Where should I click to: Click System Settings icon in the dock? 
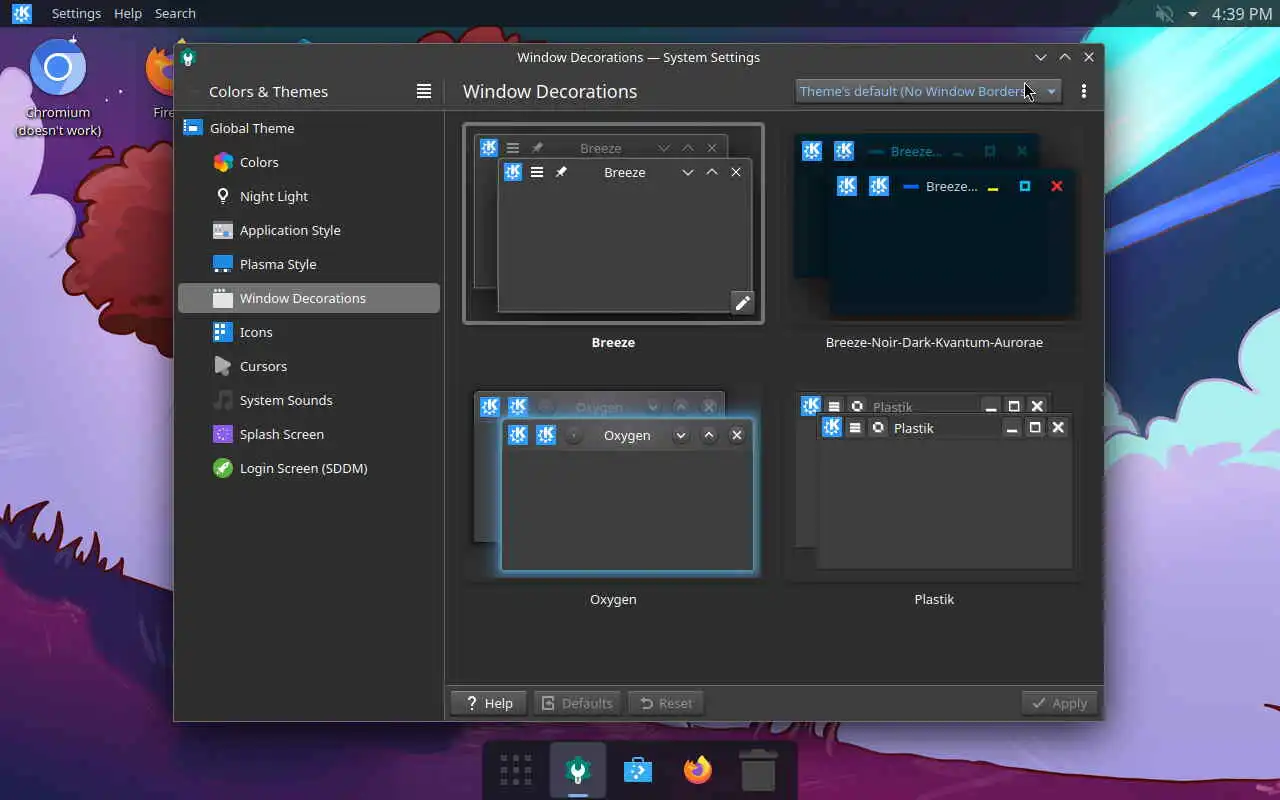click(x=578, y=770)
